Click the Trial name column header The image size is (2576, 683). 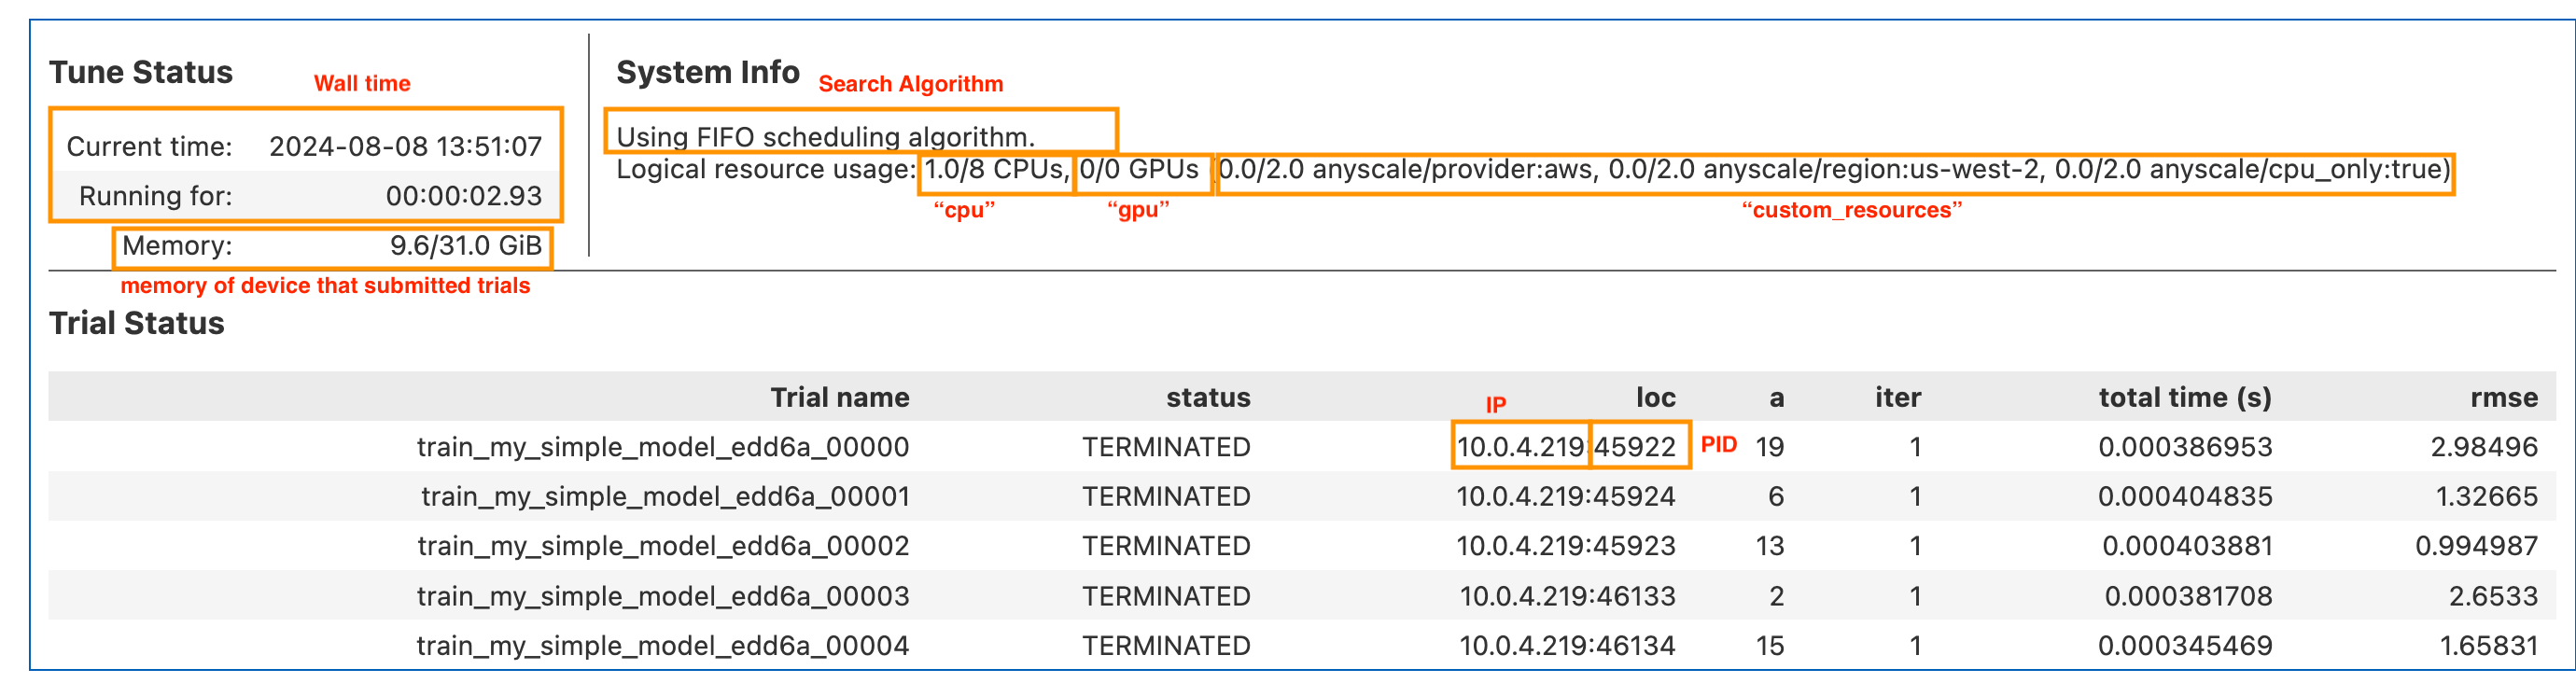839,398
